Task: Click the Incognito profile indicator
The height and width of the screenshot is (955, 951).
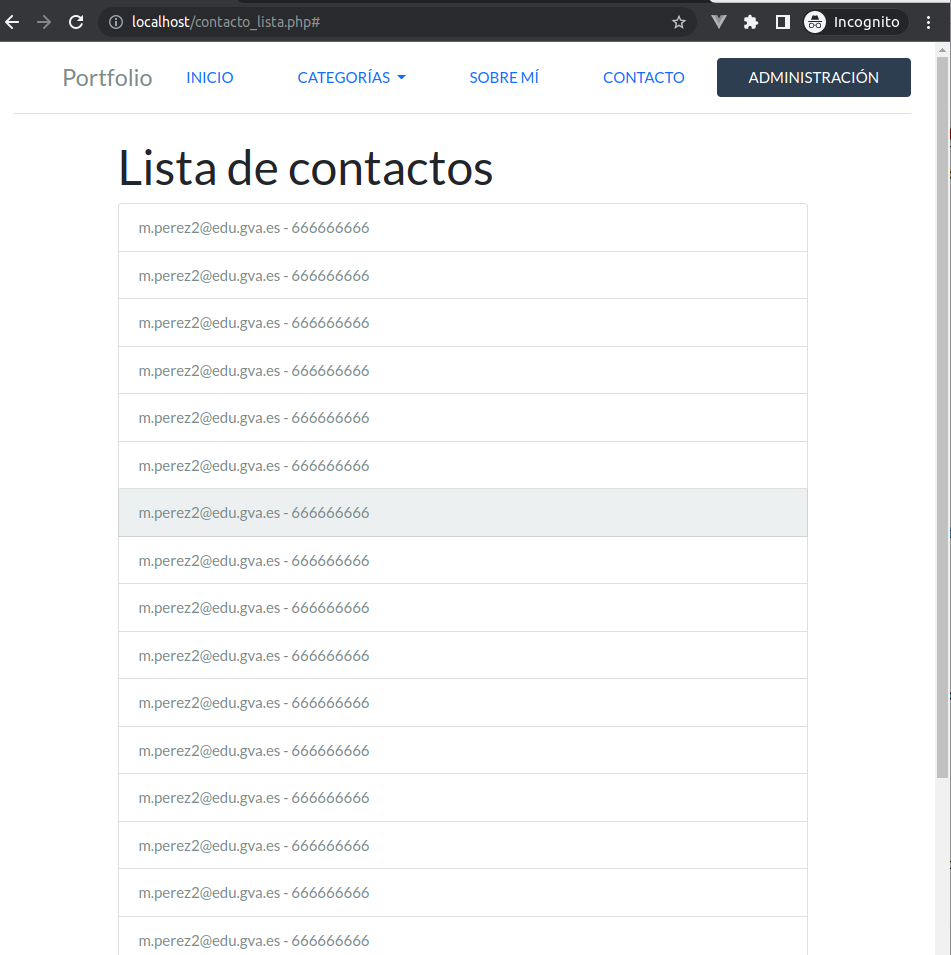Action: [855, 22]
